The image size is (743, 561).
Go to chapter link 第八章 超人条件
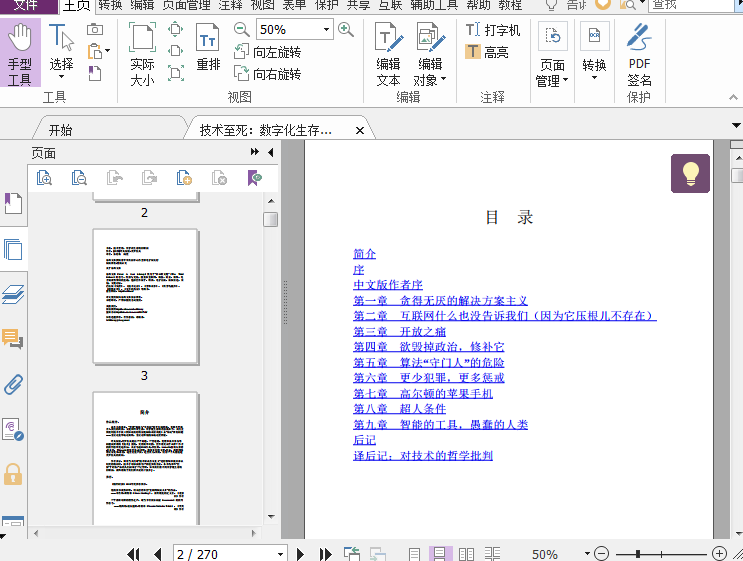pos(399,408)
